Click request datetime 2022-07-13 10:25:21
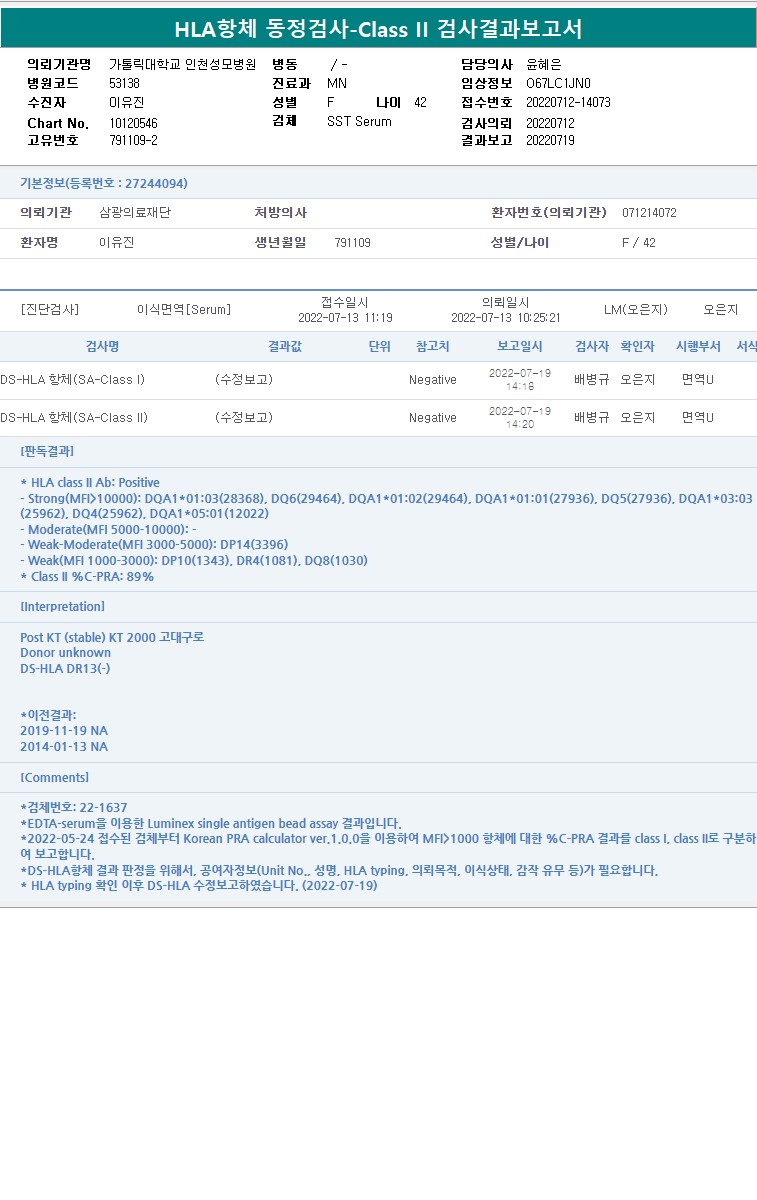Image resolution: width=757 pixels, height=1200 pixels. click(x=506, y=318)
